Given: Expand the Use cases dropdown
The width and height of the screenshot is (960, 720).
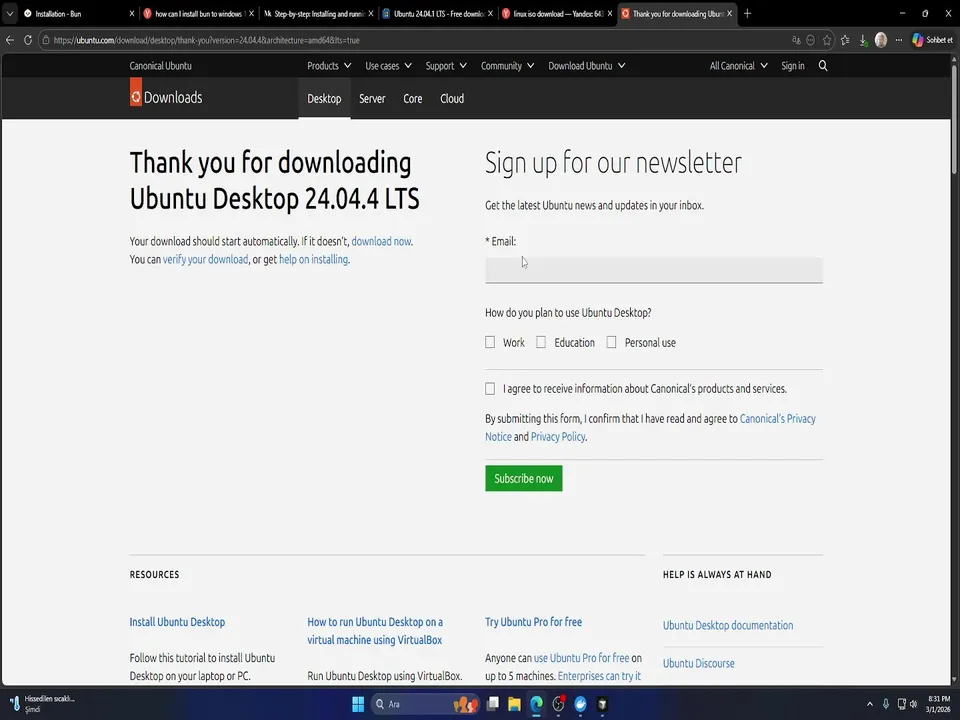Looking at the screenshot, I should click(388, 66).
